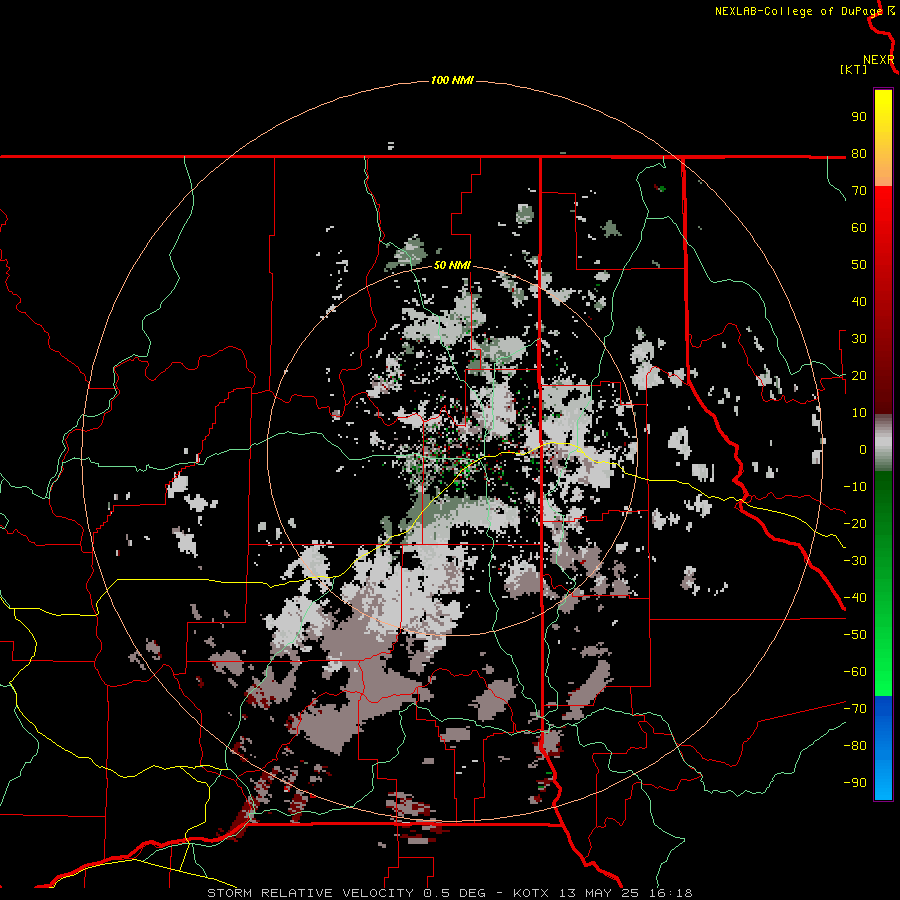This screenshot has width=900, height=900.
Task: Click the 10 value on the velocity scale
Action: (859, 413)
